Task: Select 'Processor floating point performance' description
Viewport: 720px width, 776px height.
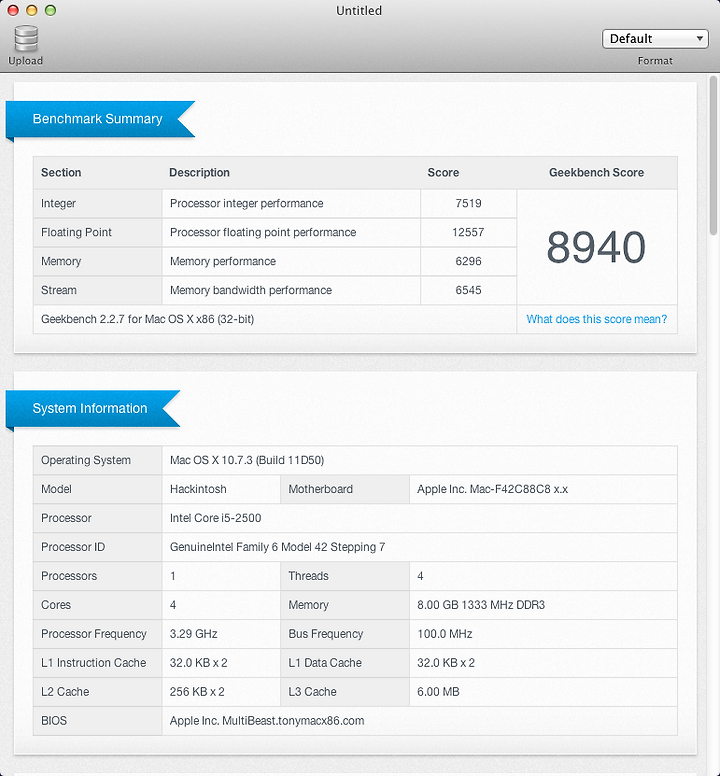Action: pyautogui.click(x=263, y=233)
